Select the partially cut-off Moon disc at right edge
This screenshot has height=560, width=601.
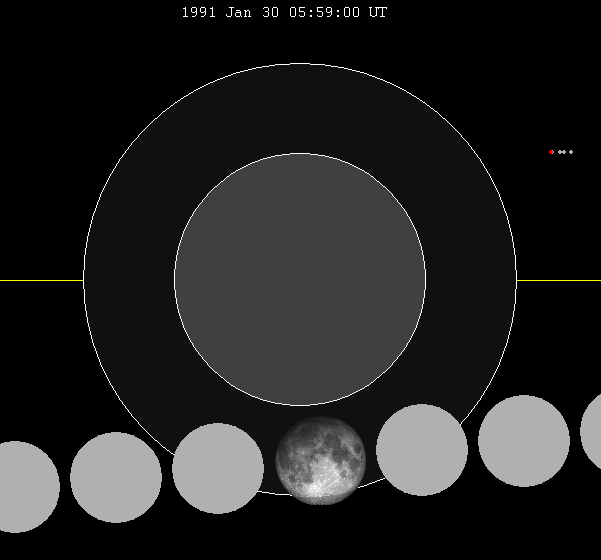(591, 430)
